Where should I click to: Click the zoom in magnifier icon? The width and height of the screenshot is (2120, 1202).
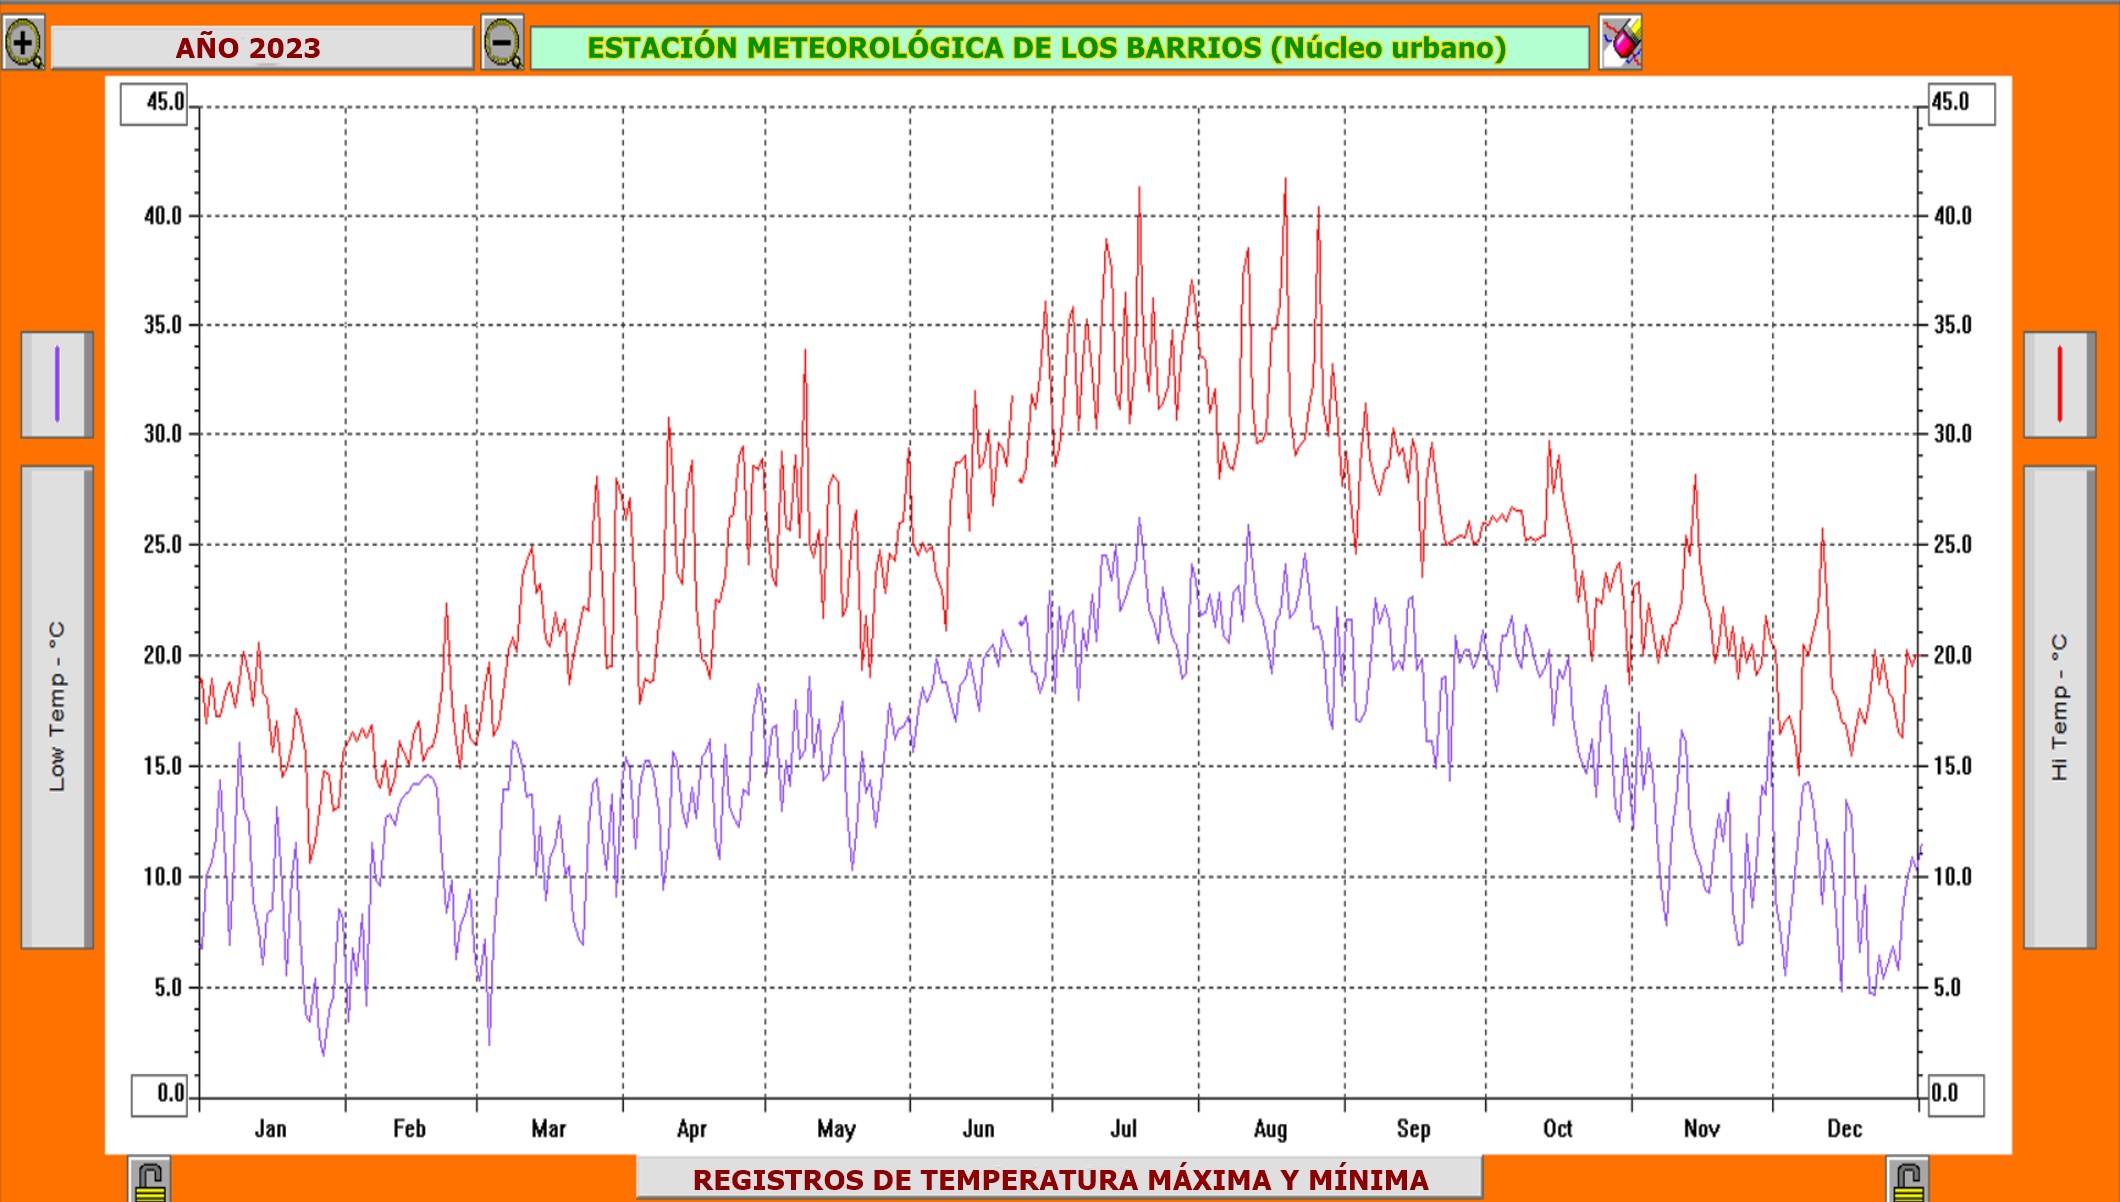23,44
